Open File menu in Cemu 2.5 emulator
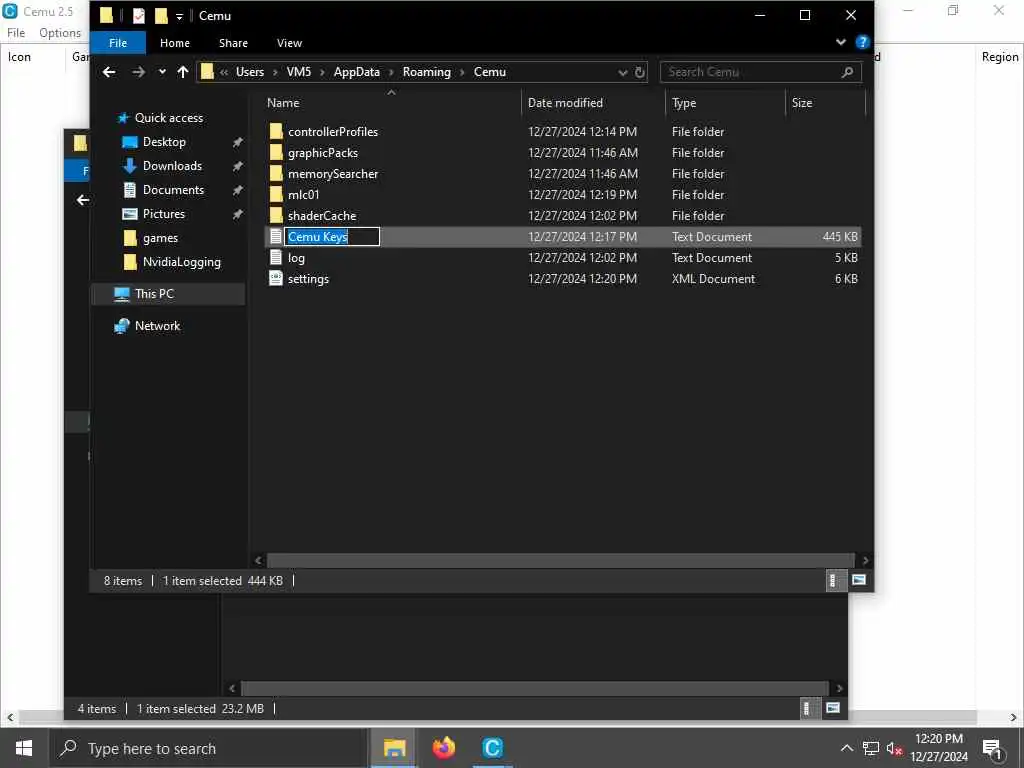Viewport: 1024px width, 768px height. pos(16,33)
